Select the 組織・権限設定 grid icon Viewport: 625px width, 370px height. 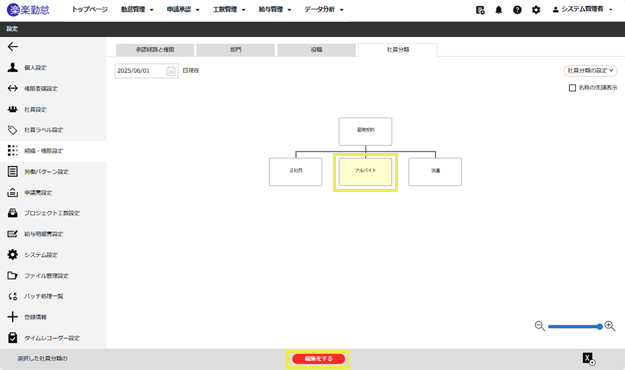point(13,150)
